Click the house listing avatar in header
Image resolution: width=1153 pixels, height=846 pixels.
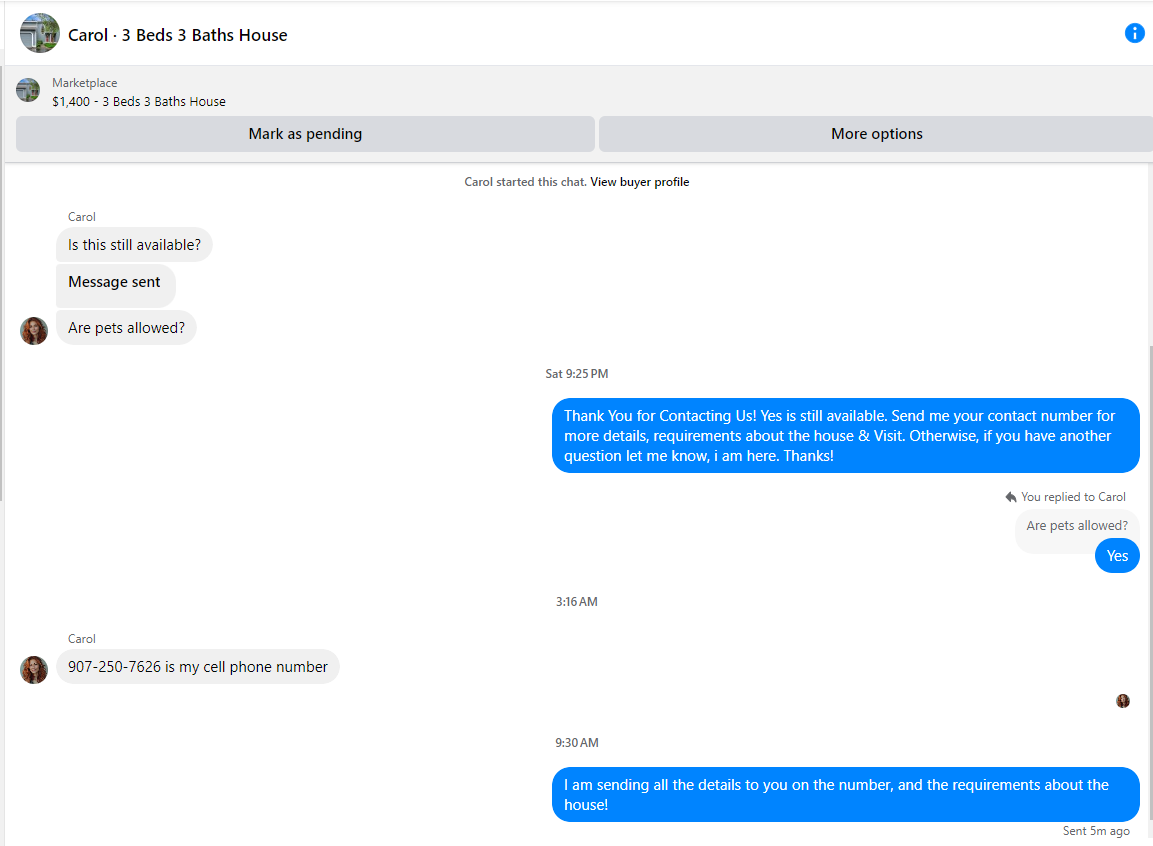tap(40, 33)
